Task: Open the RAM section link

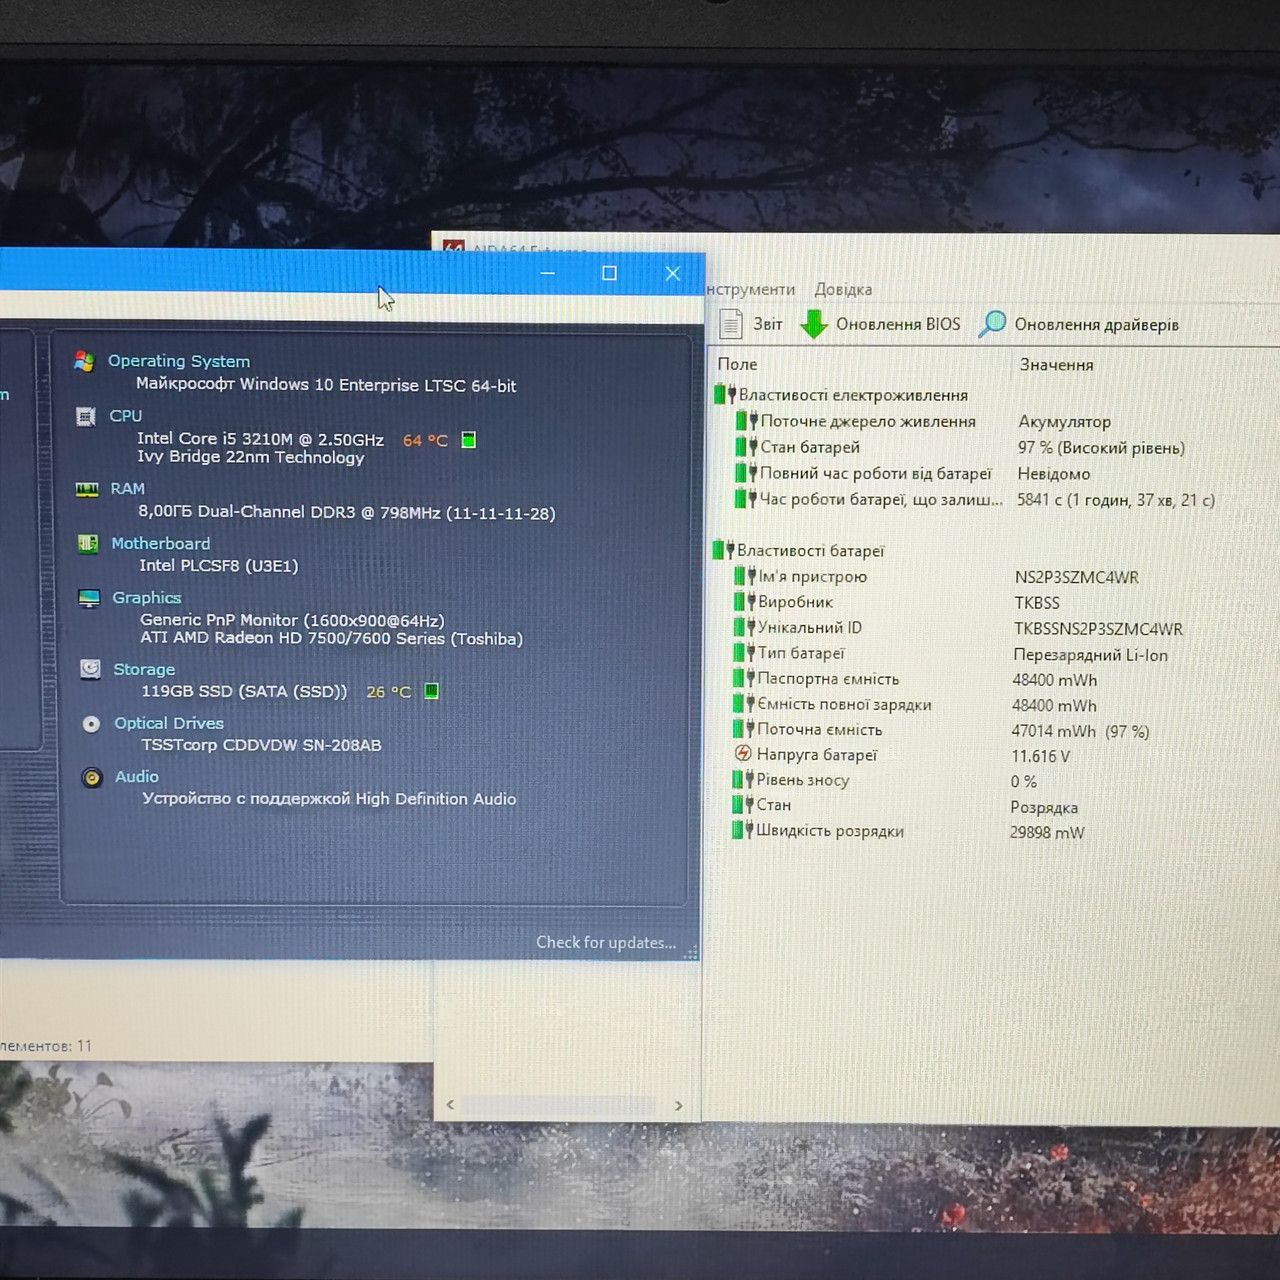Action: click(128, 489)
